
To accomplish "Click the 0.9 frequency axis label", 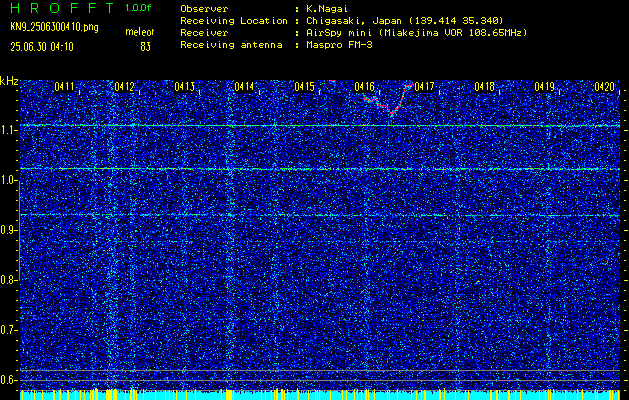I will [8, 230].
